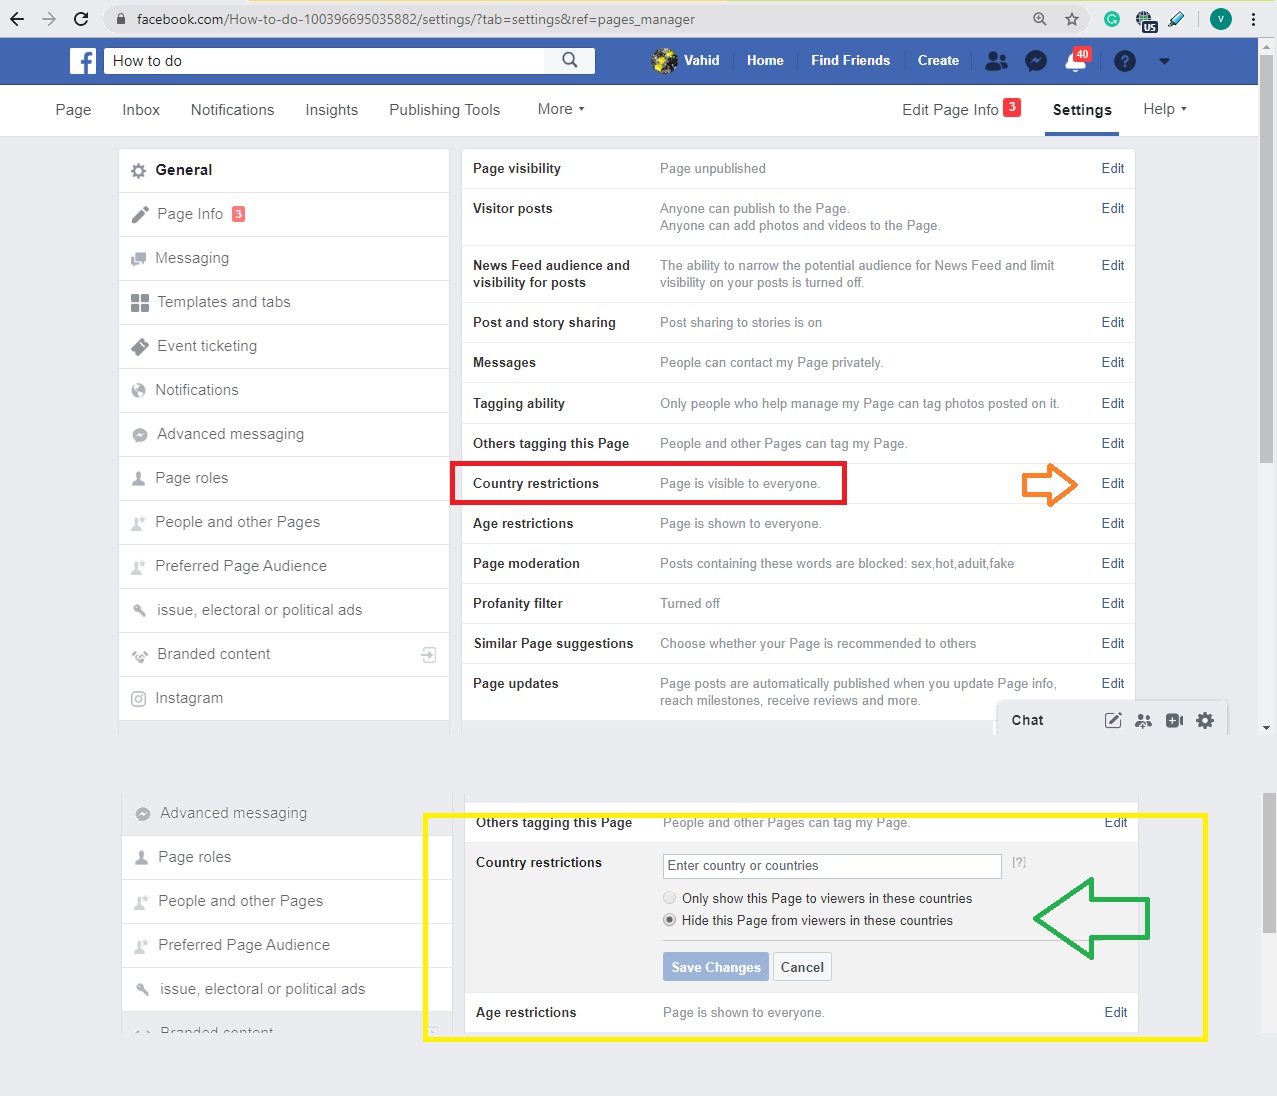Open the zoom magnifier in the address bar
Viewport: 1277px width, 1096px height.
1040,19
